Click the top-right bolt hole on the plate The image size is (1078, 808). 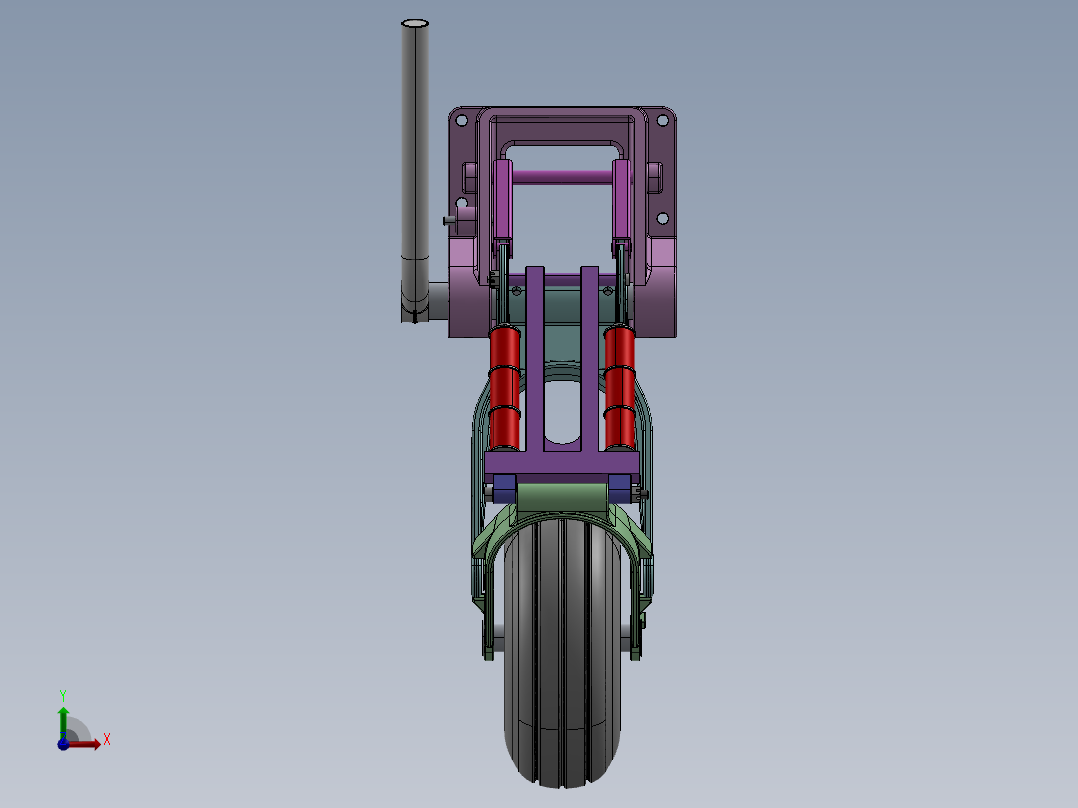(x=662, y=120)
